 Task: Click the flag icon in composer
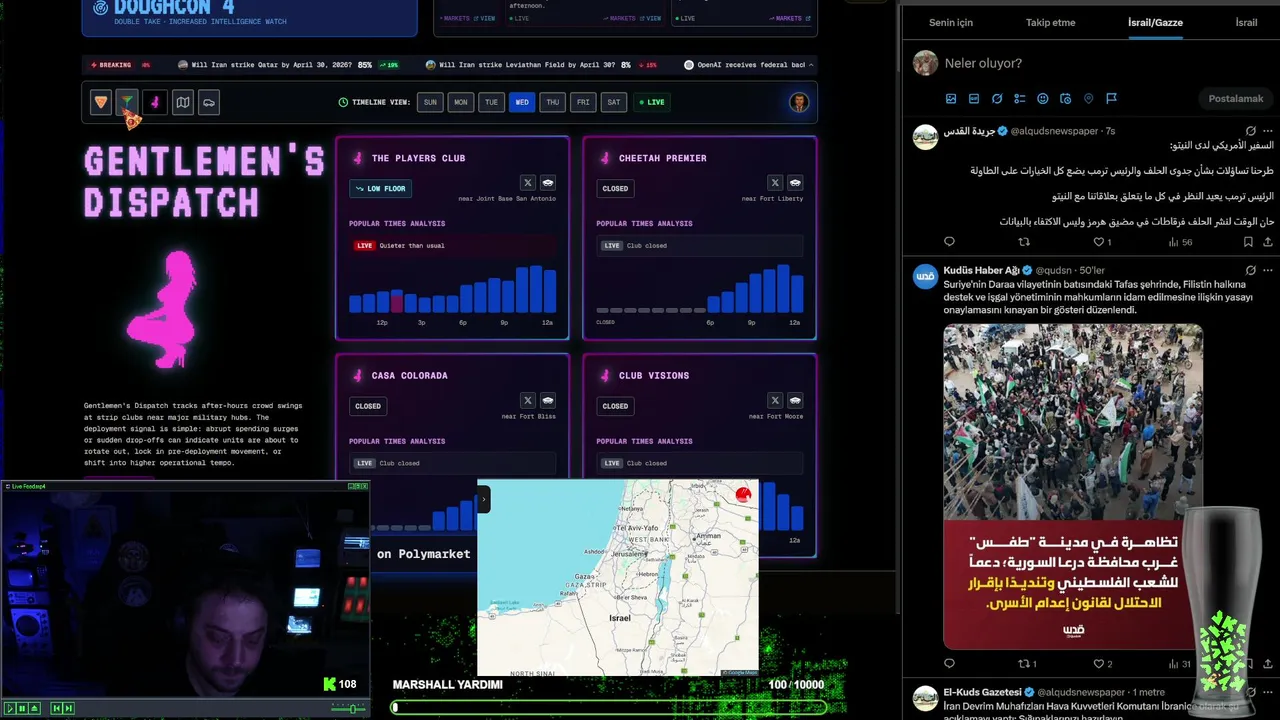pyautogui.click(x=1111, y=99)
